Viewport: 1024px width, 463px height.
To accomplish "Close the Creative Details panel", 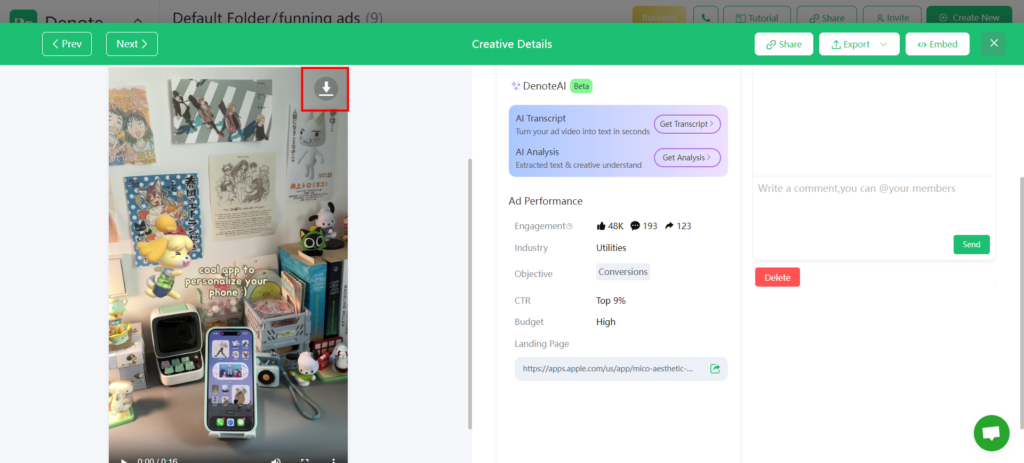I will coord(994,43).
